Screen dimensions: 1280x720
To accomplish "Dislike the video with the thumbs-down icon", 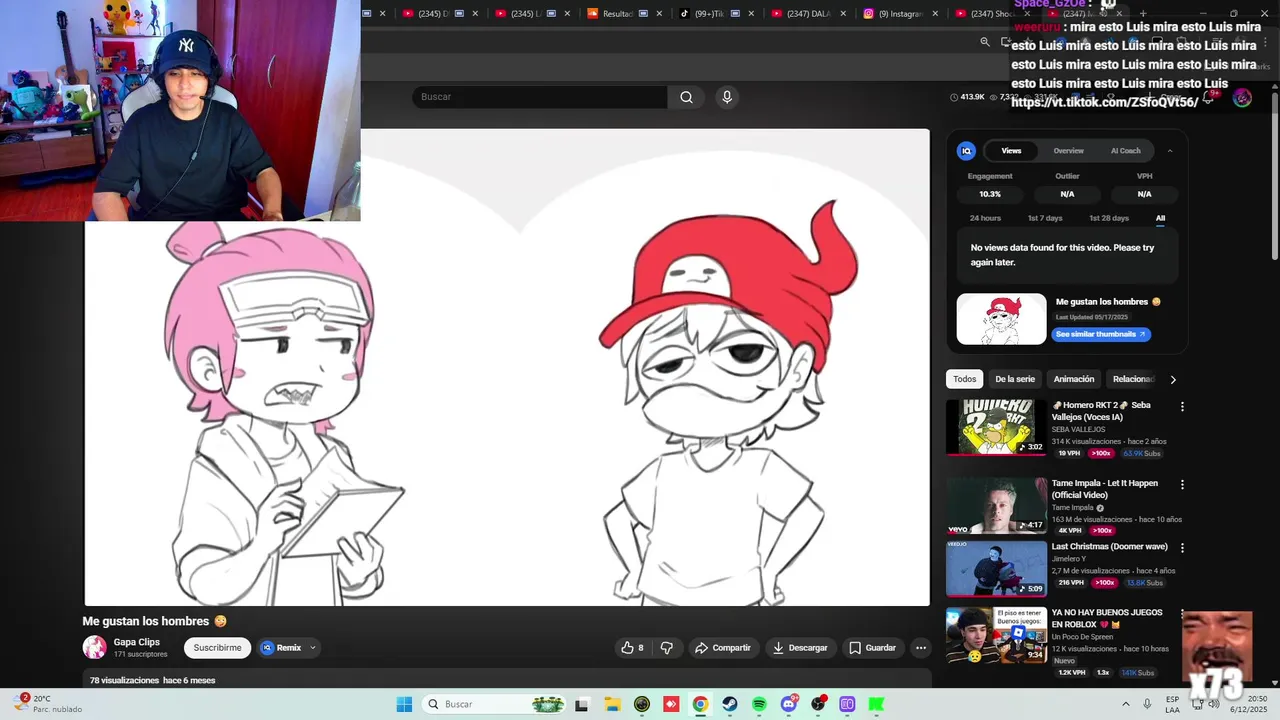I will [x=667, y=648].
